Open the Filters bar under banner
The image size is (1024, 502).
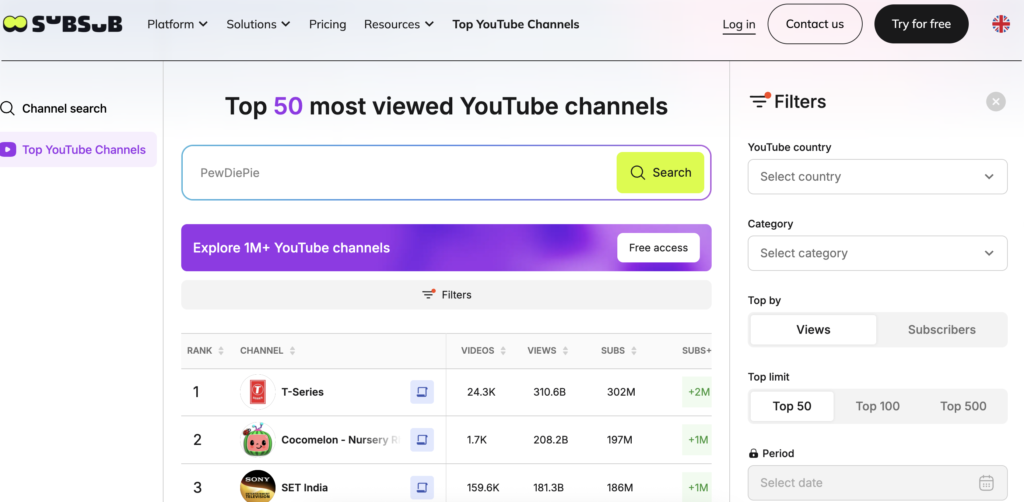pyautogui.click(x=446, y=294)
